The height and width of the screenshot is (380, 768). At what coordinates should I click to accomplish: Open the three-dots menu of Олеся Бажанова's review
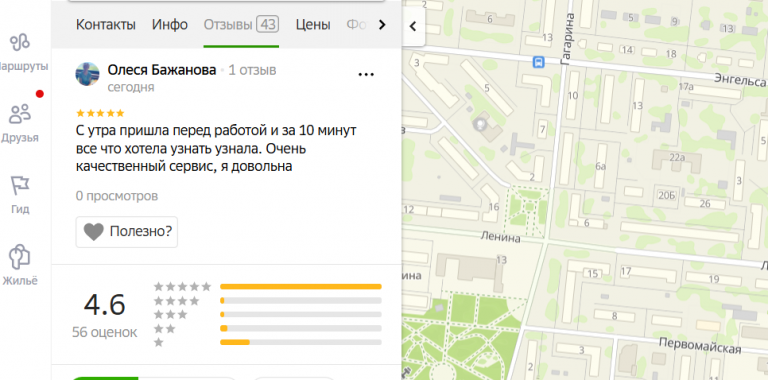pyautogui.click(x=366, y=74)
